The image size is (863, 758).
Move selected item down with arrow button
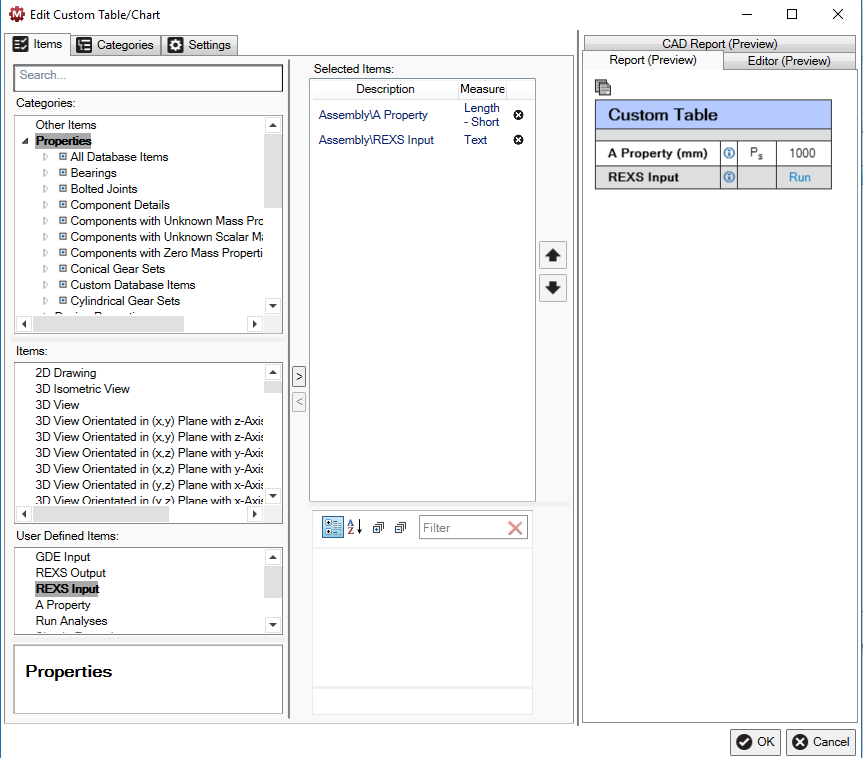tap(553, 287)
